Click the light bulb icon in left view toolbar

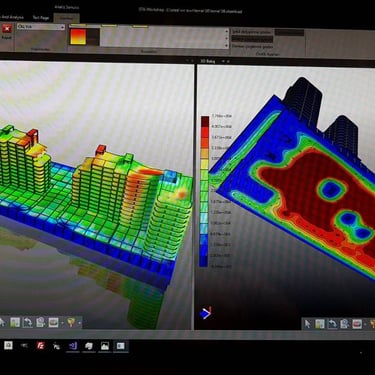pyautogui.click(x=71, y=322)
